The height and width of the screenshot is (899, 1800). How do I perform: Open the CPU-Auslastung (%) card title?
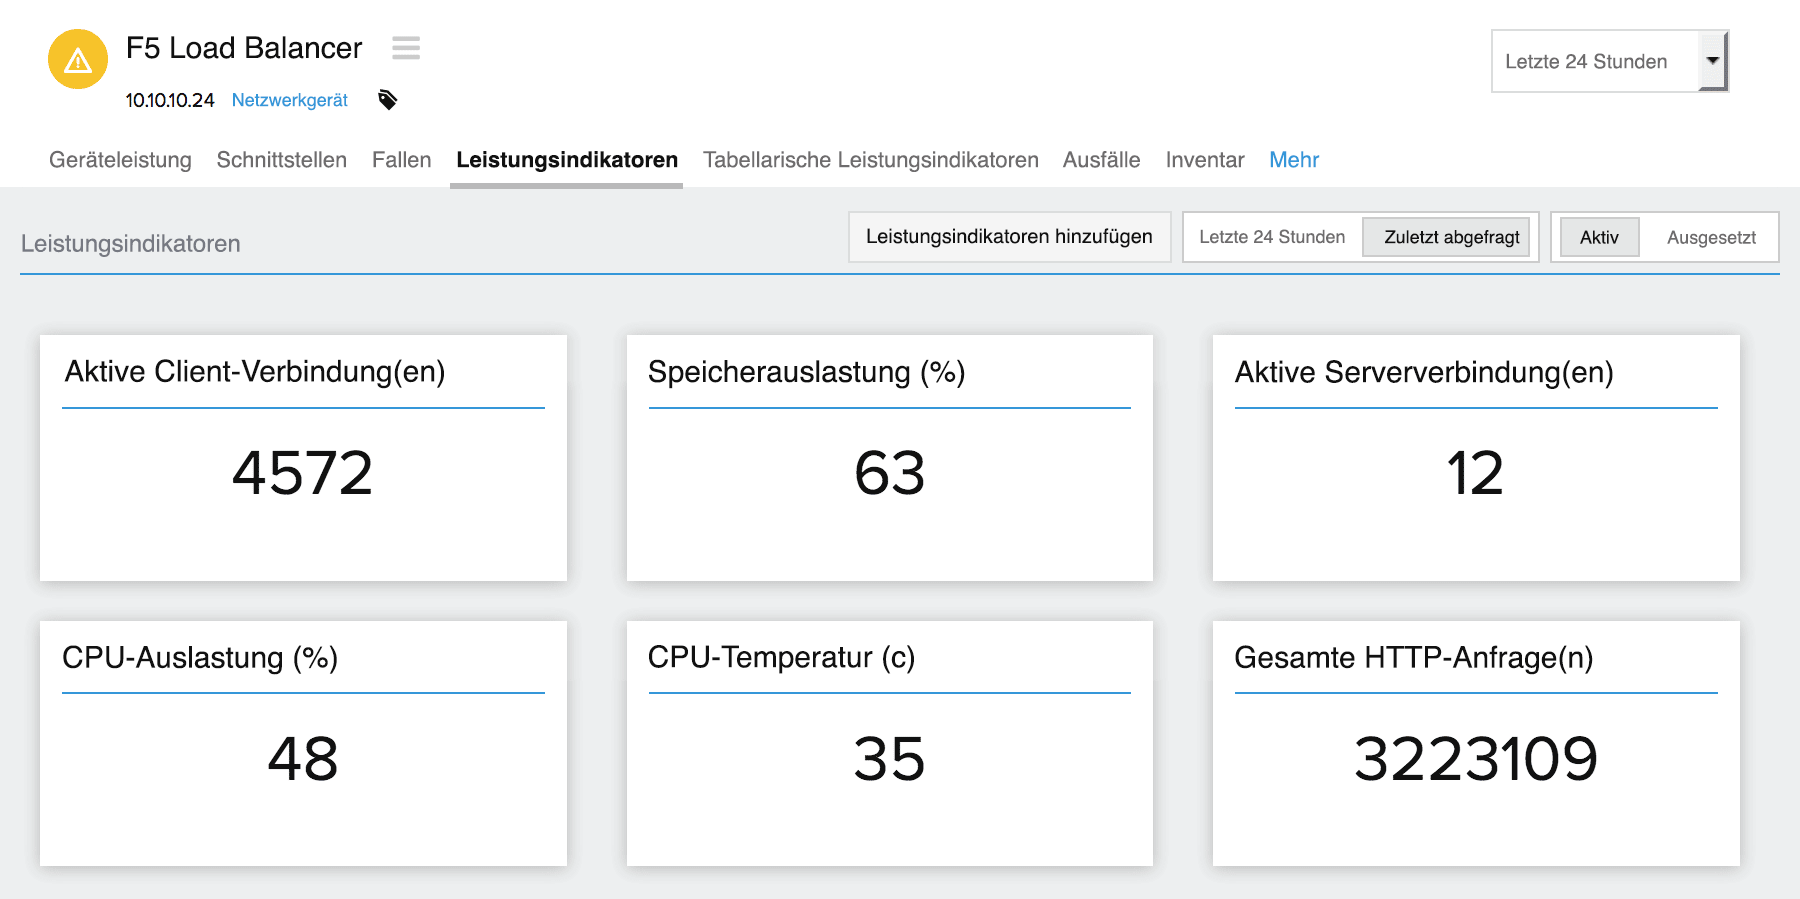pos(200,658)
